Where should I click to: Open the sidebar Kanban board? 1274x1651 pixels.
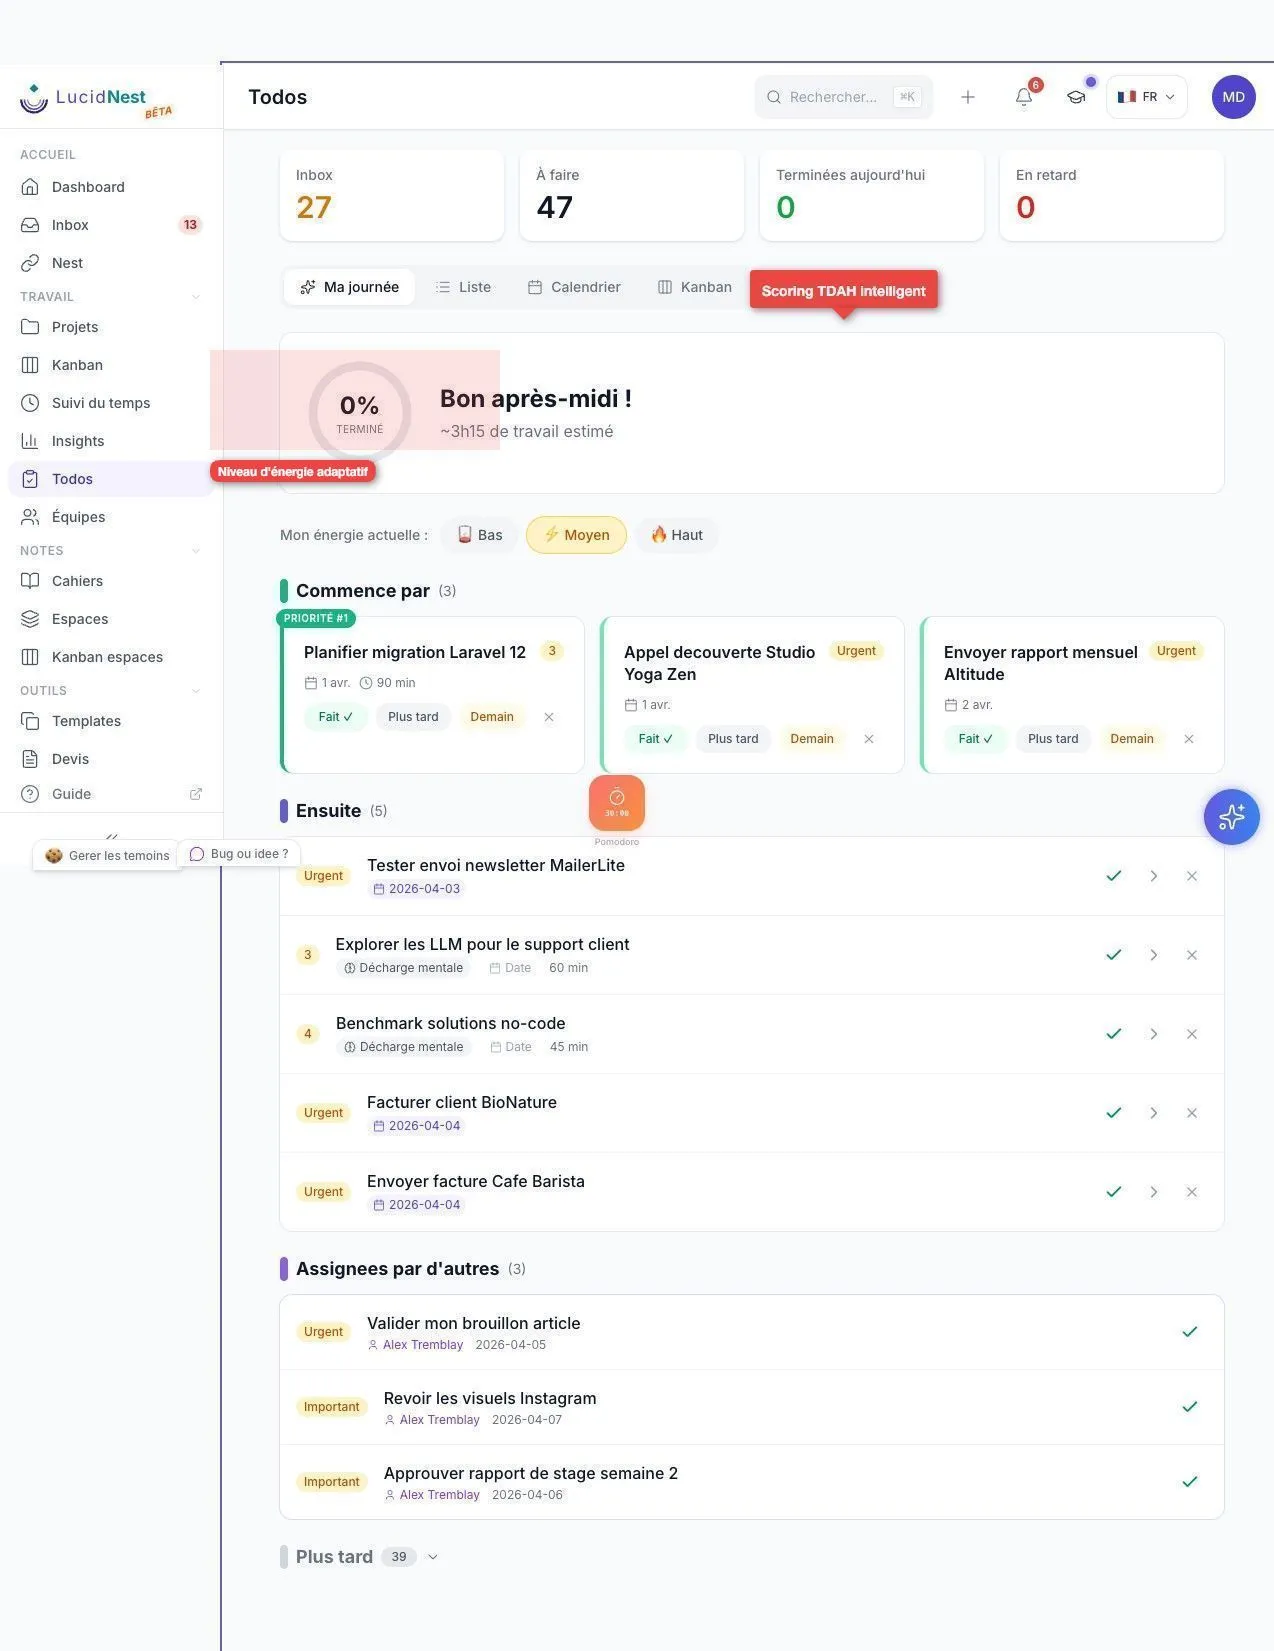click(111, 365)
